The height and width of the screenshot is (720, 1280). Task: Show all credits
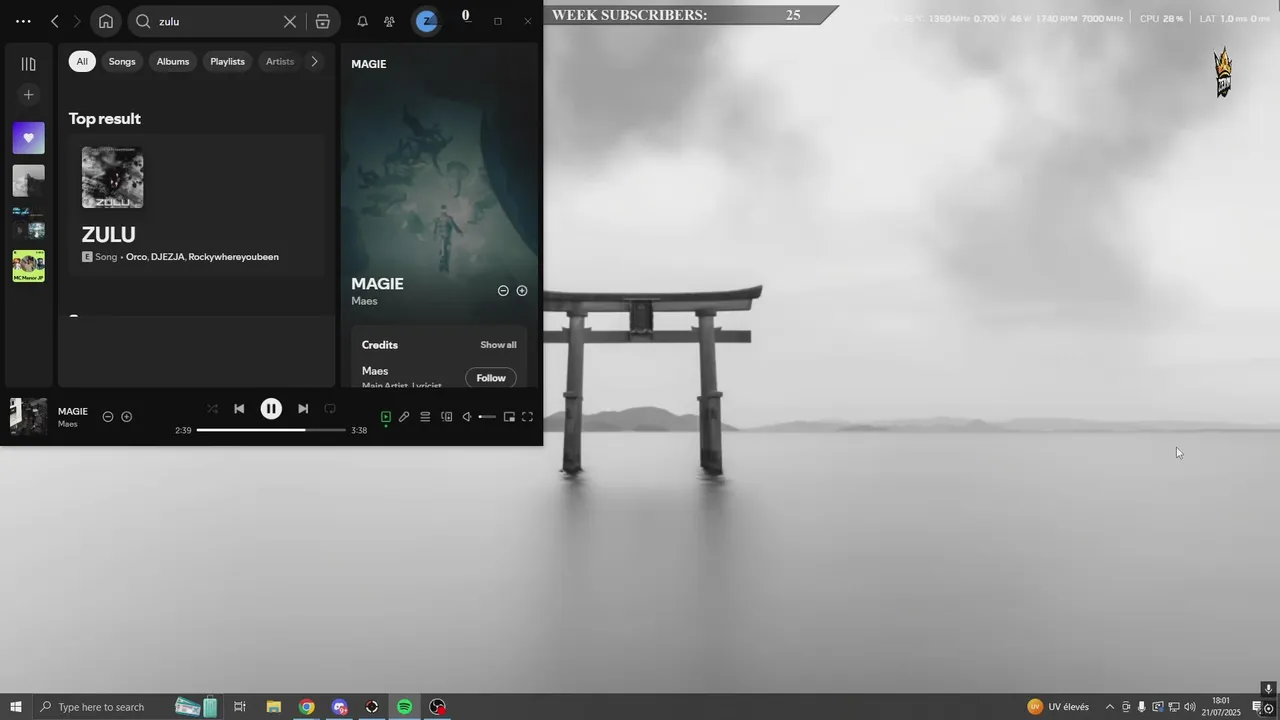[x=498, y=345]
